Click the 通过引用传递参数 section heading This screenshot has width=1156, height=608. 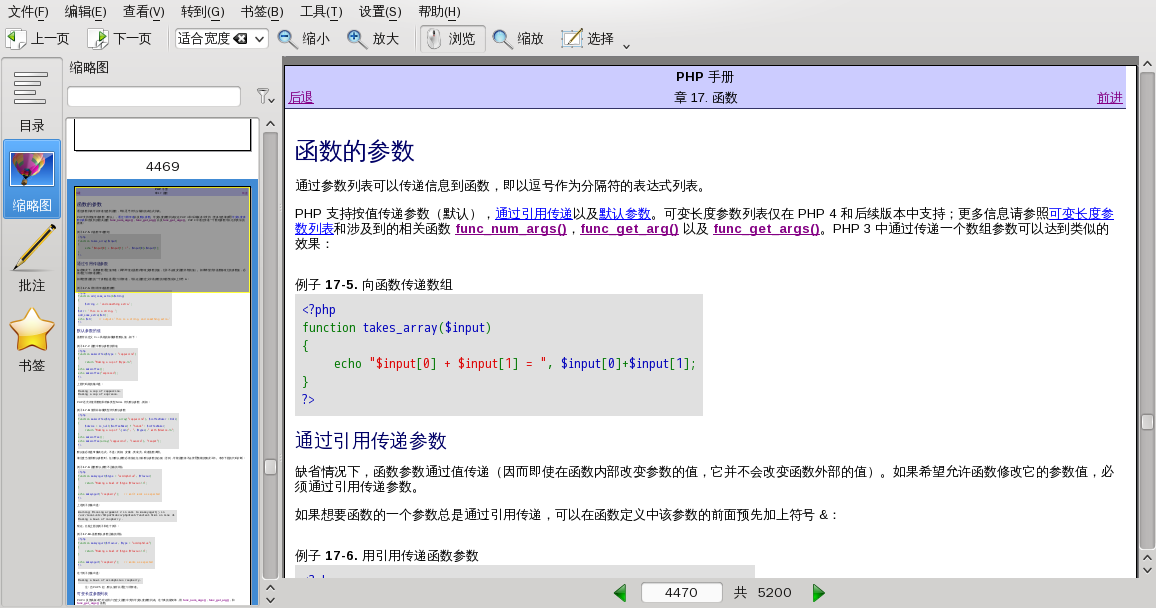[371, 441]
